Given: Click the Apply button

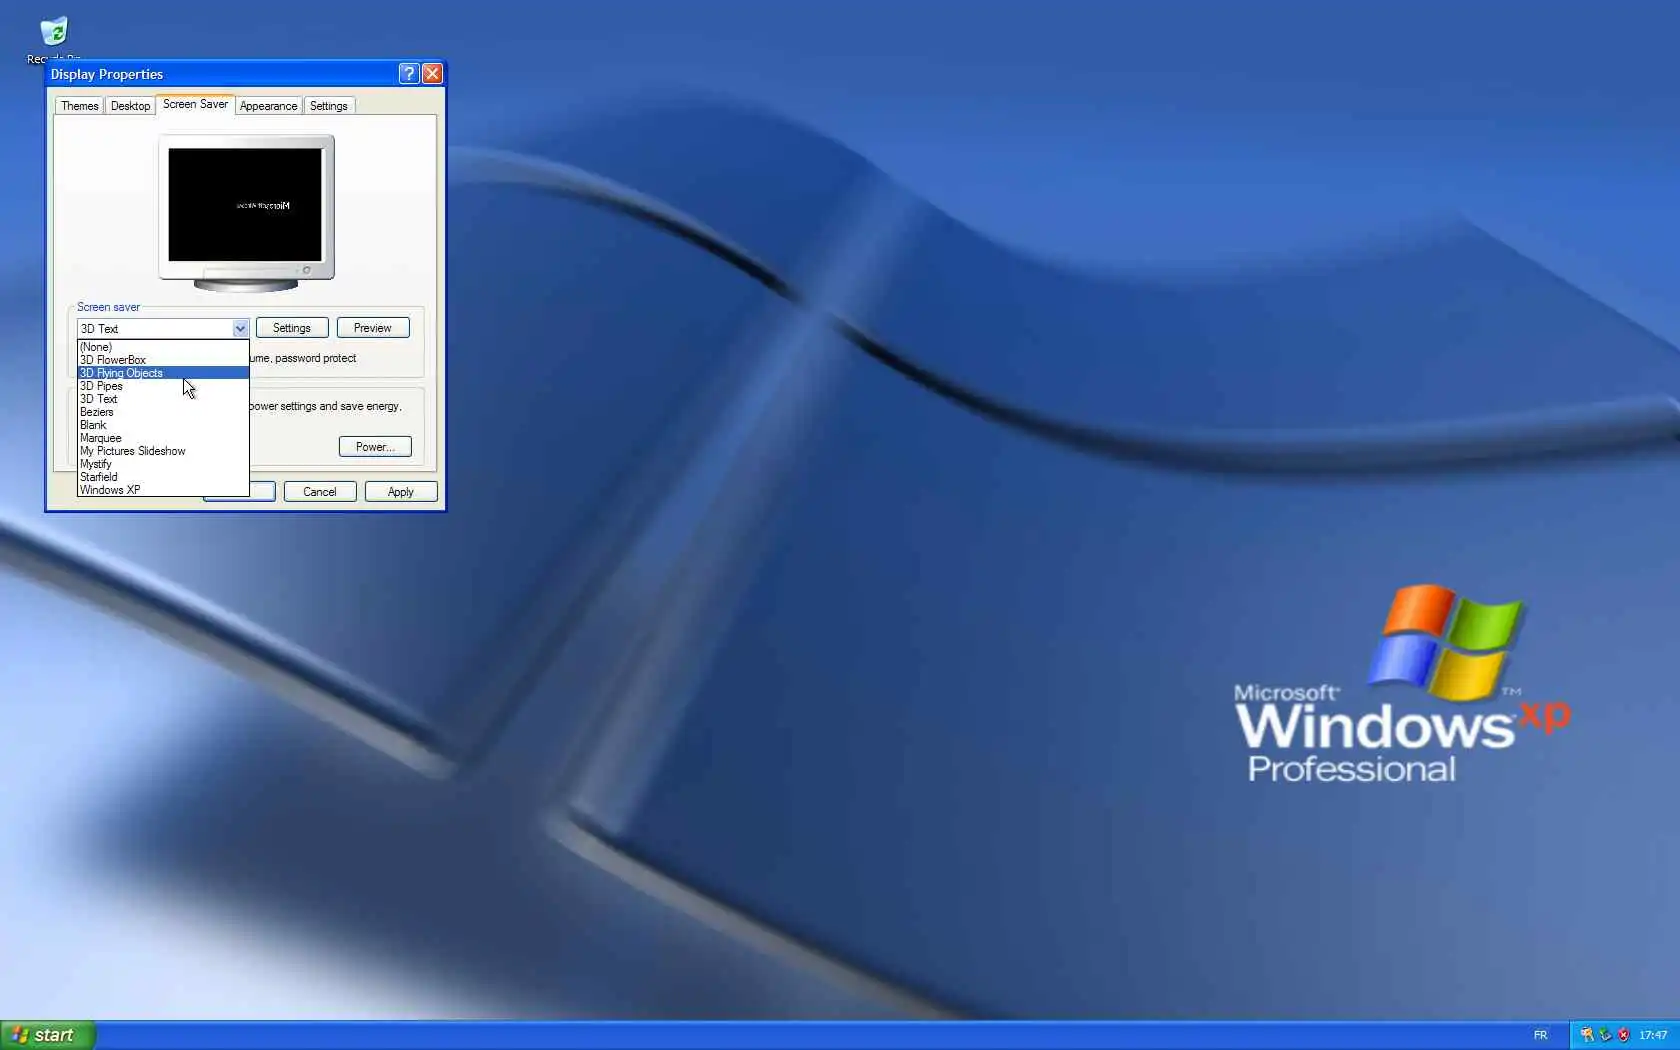Looking at the screenshot, I should tap(401, 492).
